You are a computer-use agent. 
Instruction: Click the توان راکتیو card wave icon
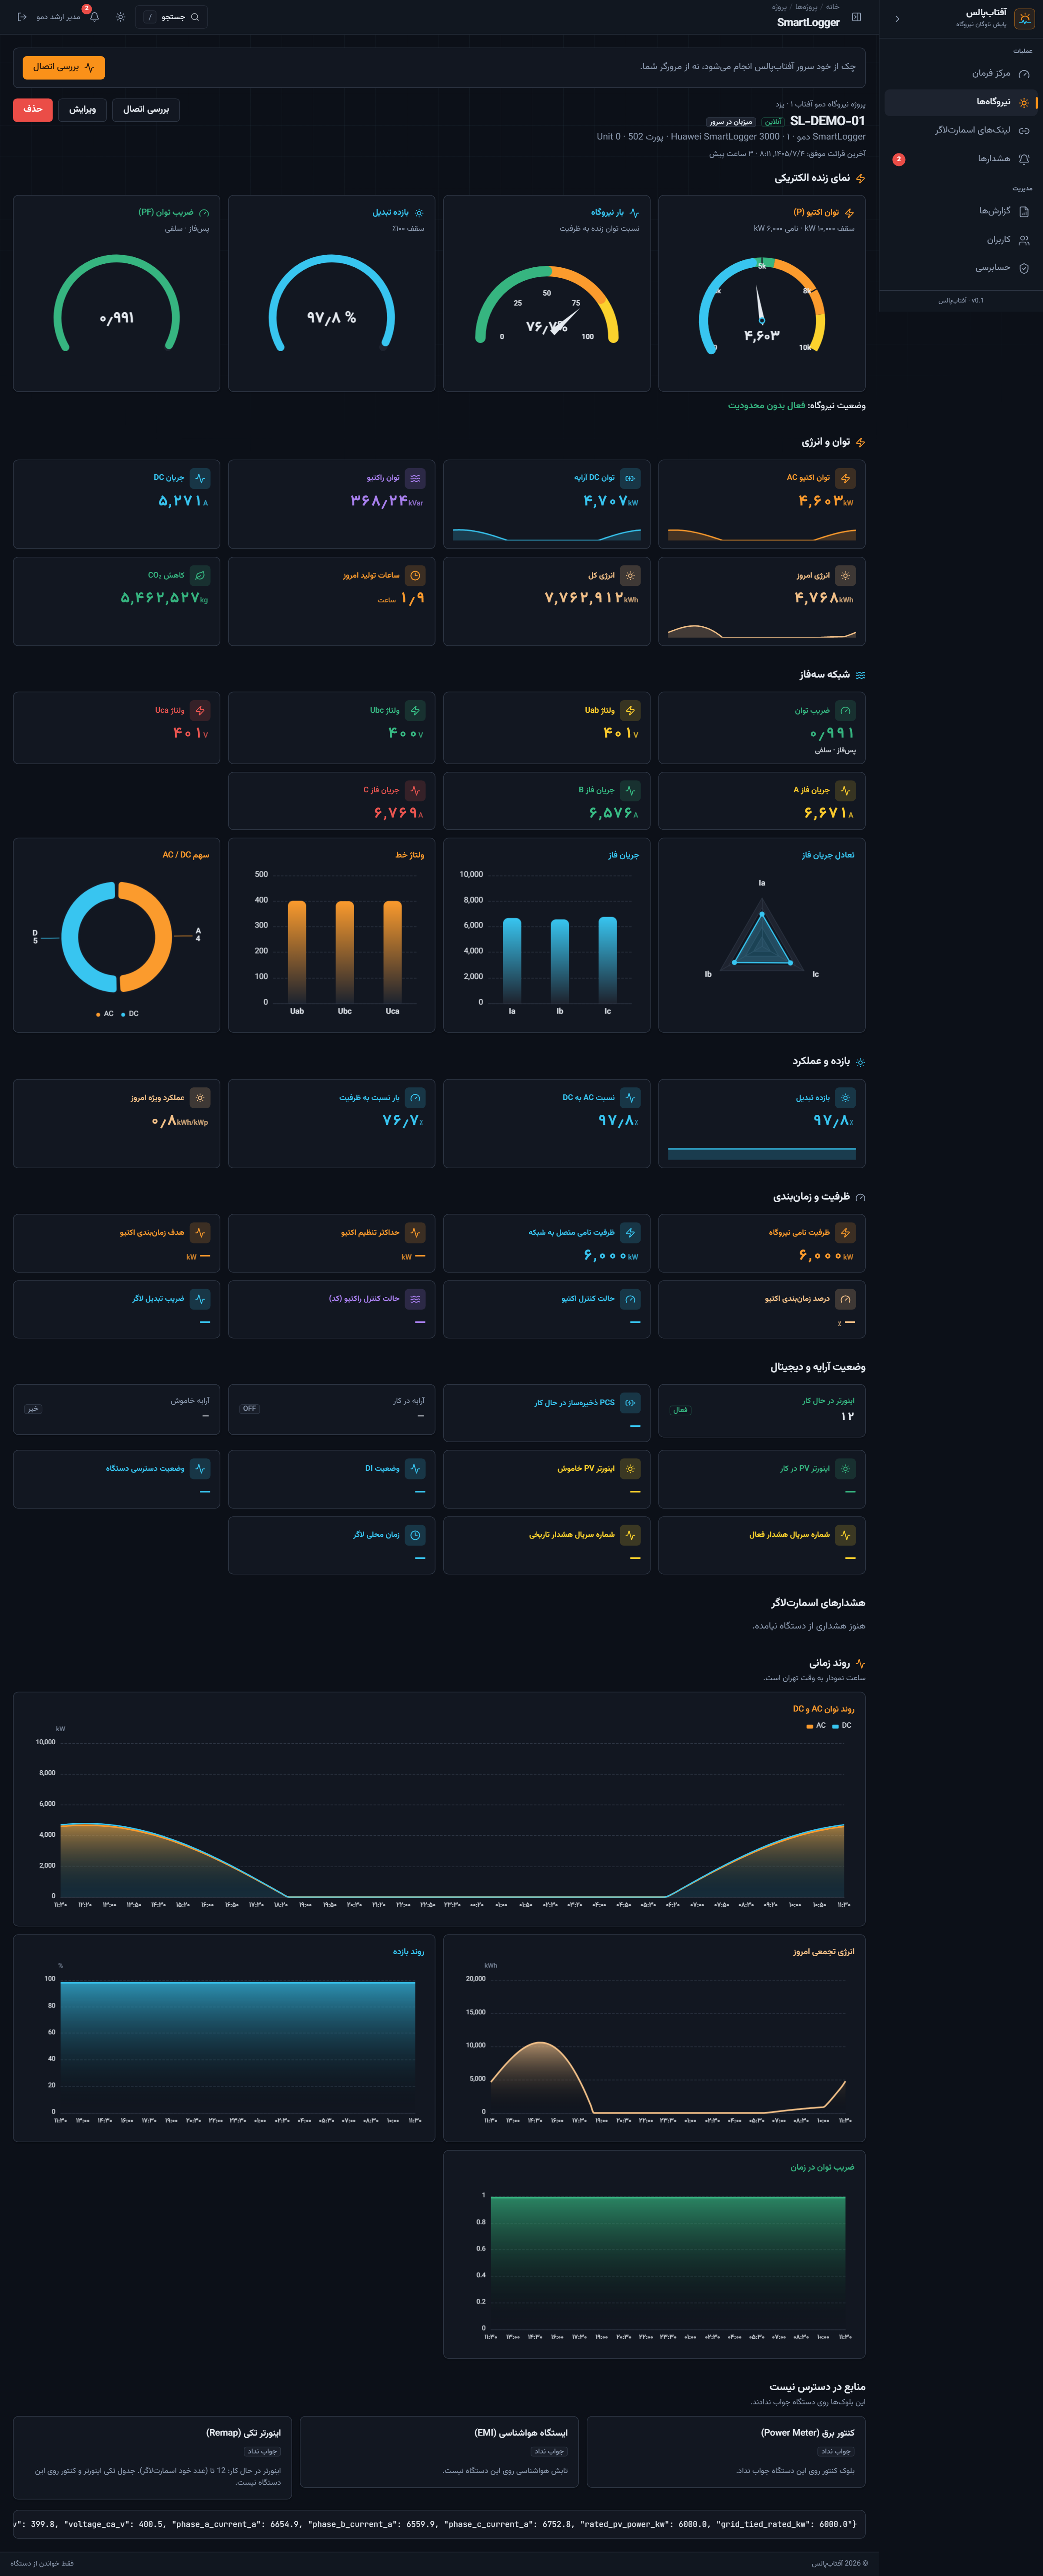[x=415, y=478]
